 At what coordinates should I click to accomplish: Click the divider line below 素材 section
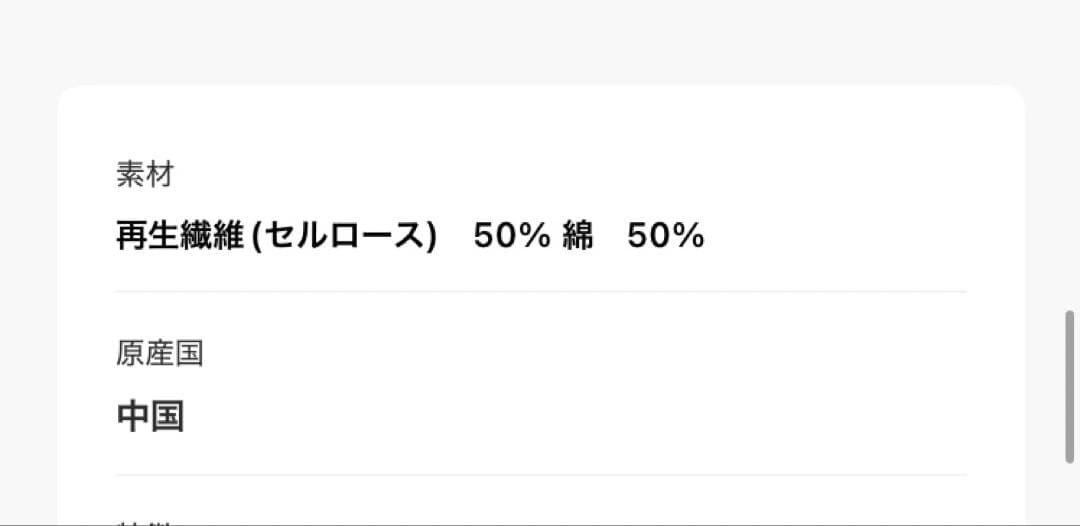pos(540,292)
